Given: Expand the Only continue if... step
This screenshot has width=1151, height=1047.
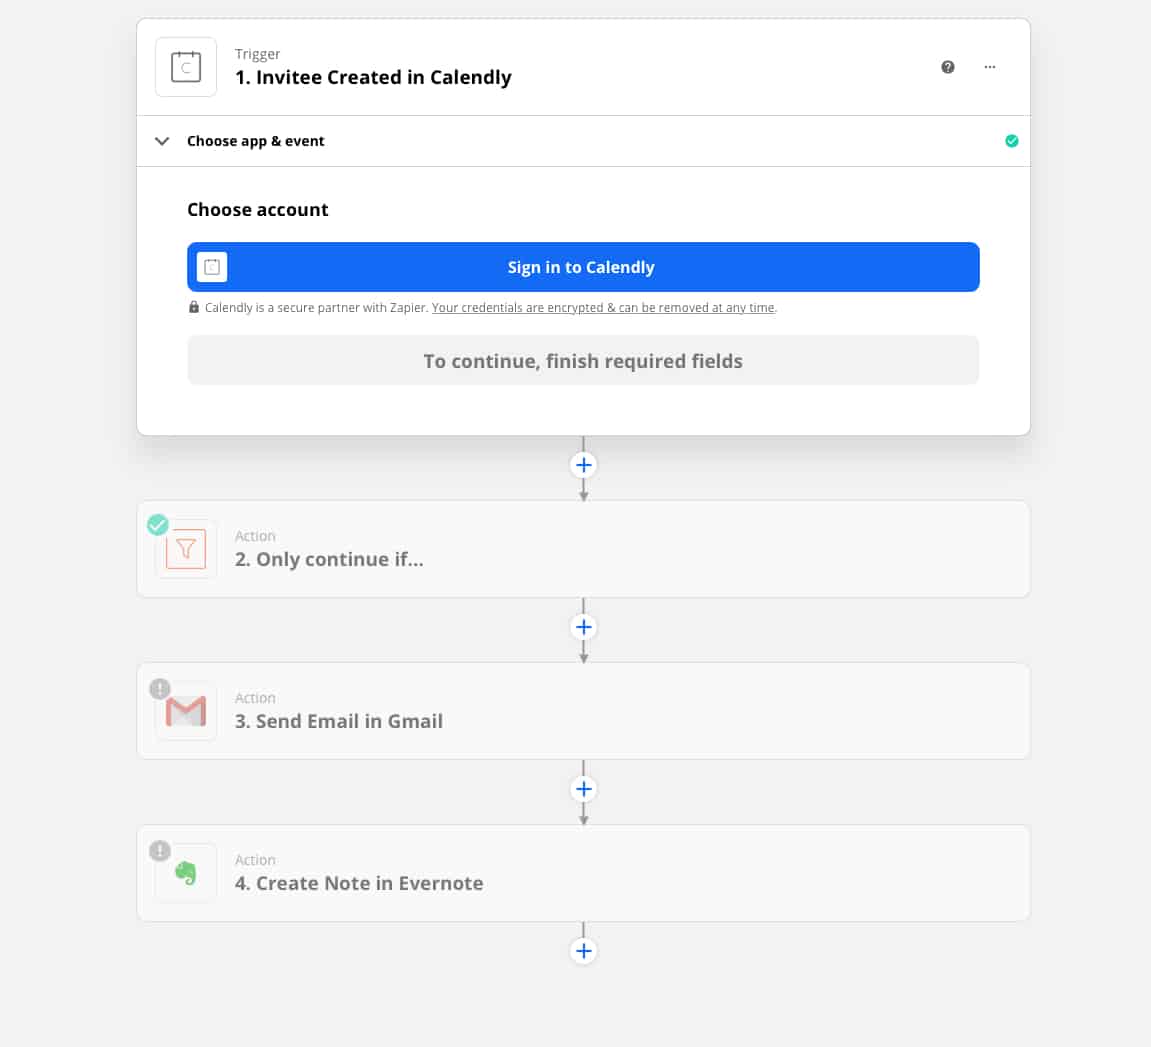Looking at the screenshot, I should 584,548.
